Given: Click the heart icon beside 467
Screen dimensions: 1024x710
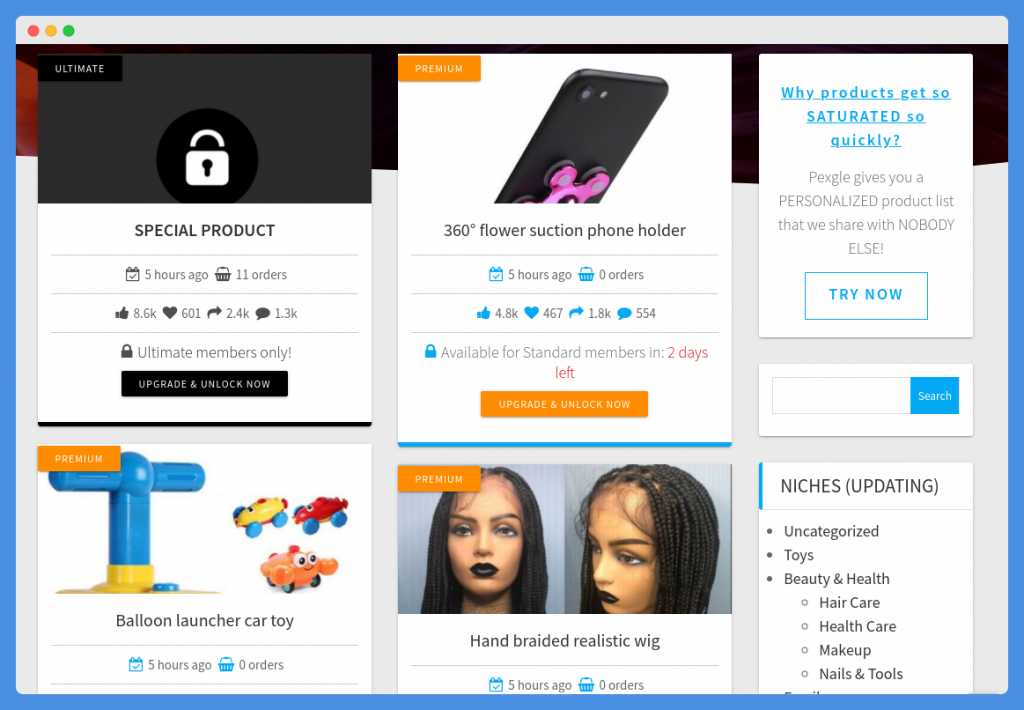Looking at the screenshot, I should click(x=532, y=314).
